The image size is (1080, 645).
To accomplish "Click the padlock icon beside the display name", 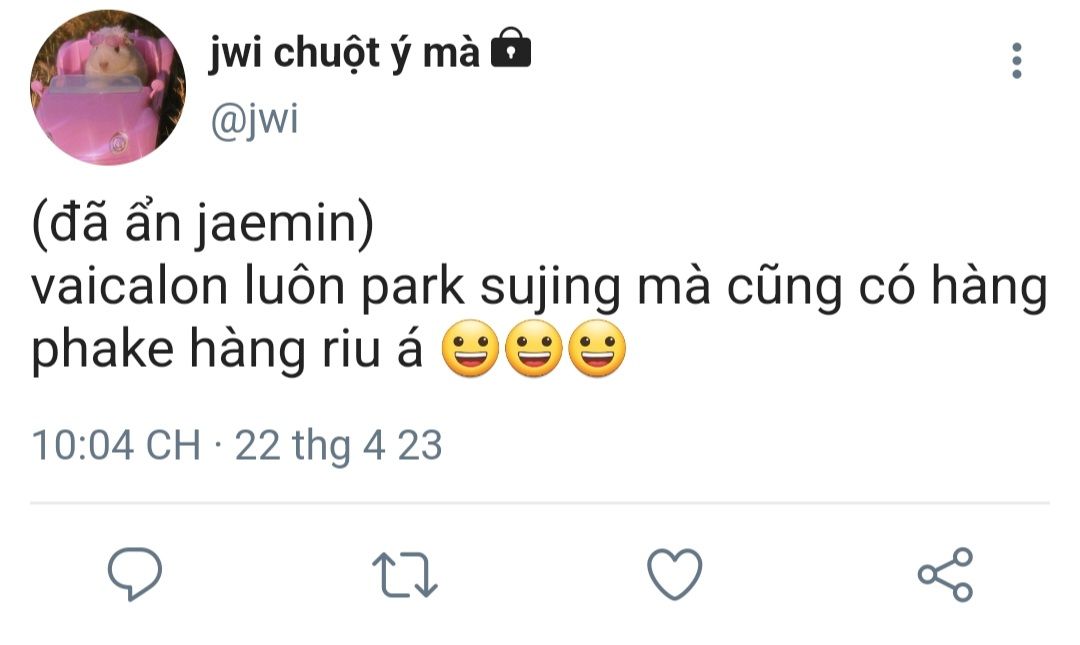I will tap(510, 47).
